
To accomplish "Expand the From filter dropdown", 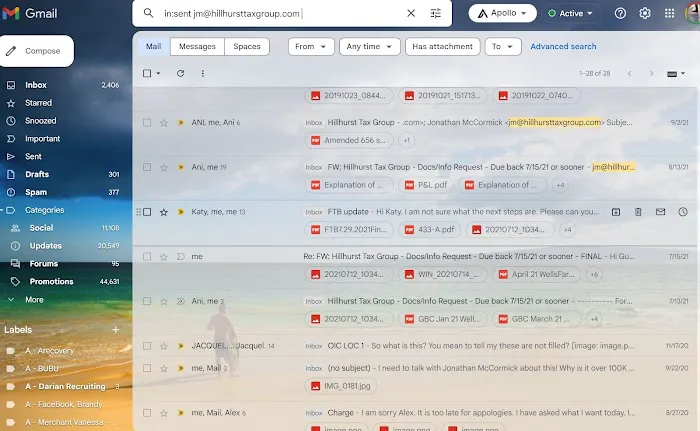I will (x=311, y=47).
